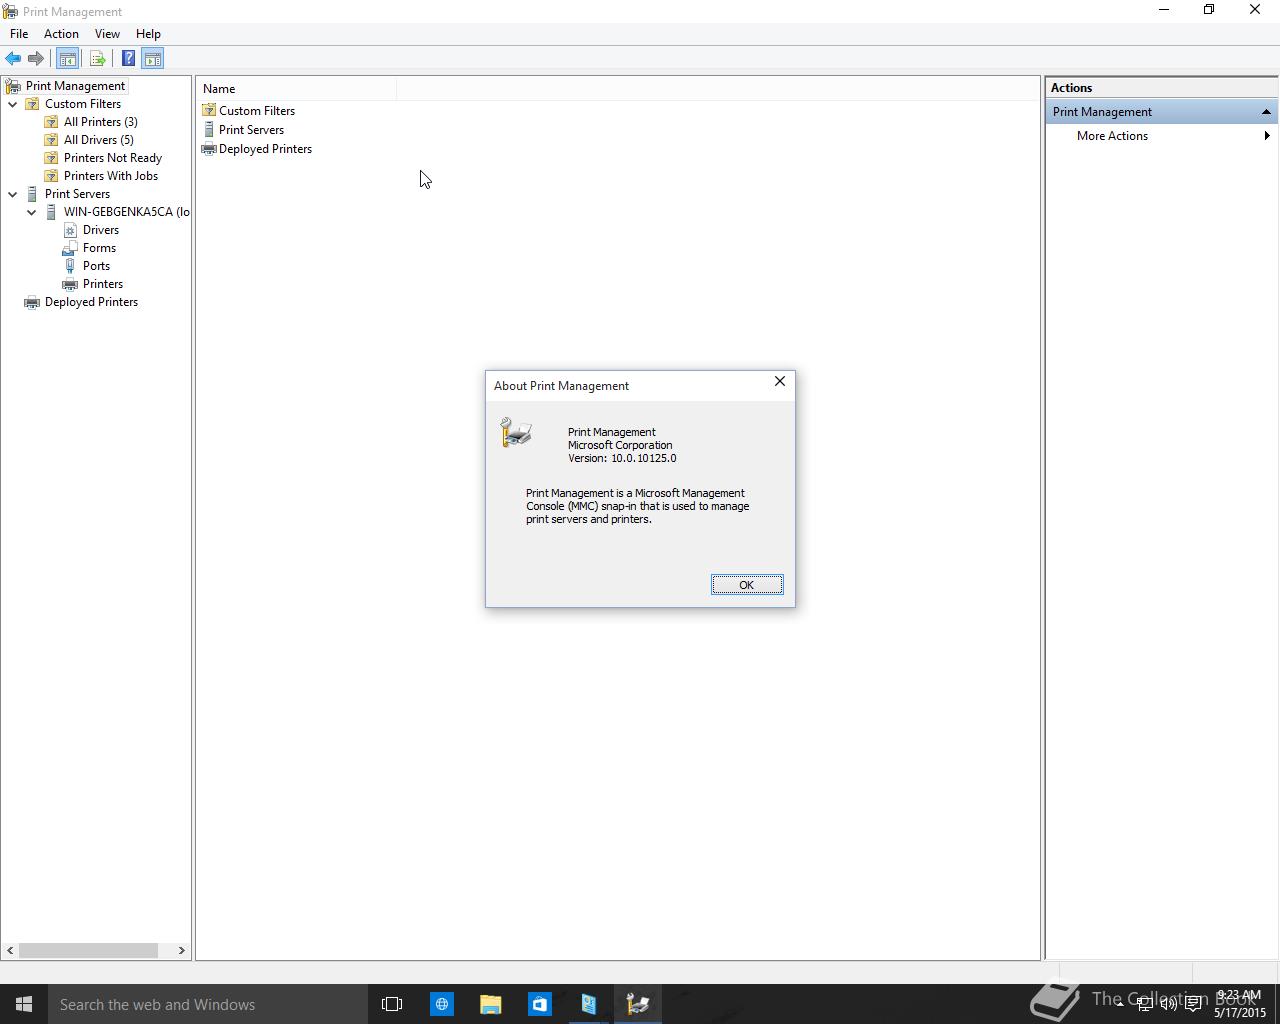Click the Custom Filters folder icon in tree

pos(32,104)
